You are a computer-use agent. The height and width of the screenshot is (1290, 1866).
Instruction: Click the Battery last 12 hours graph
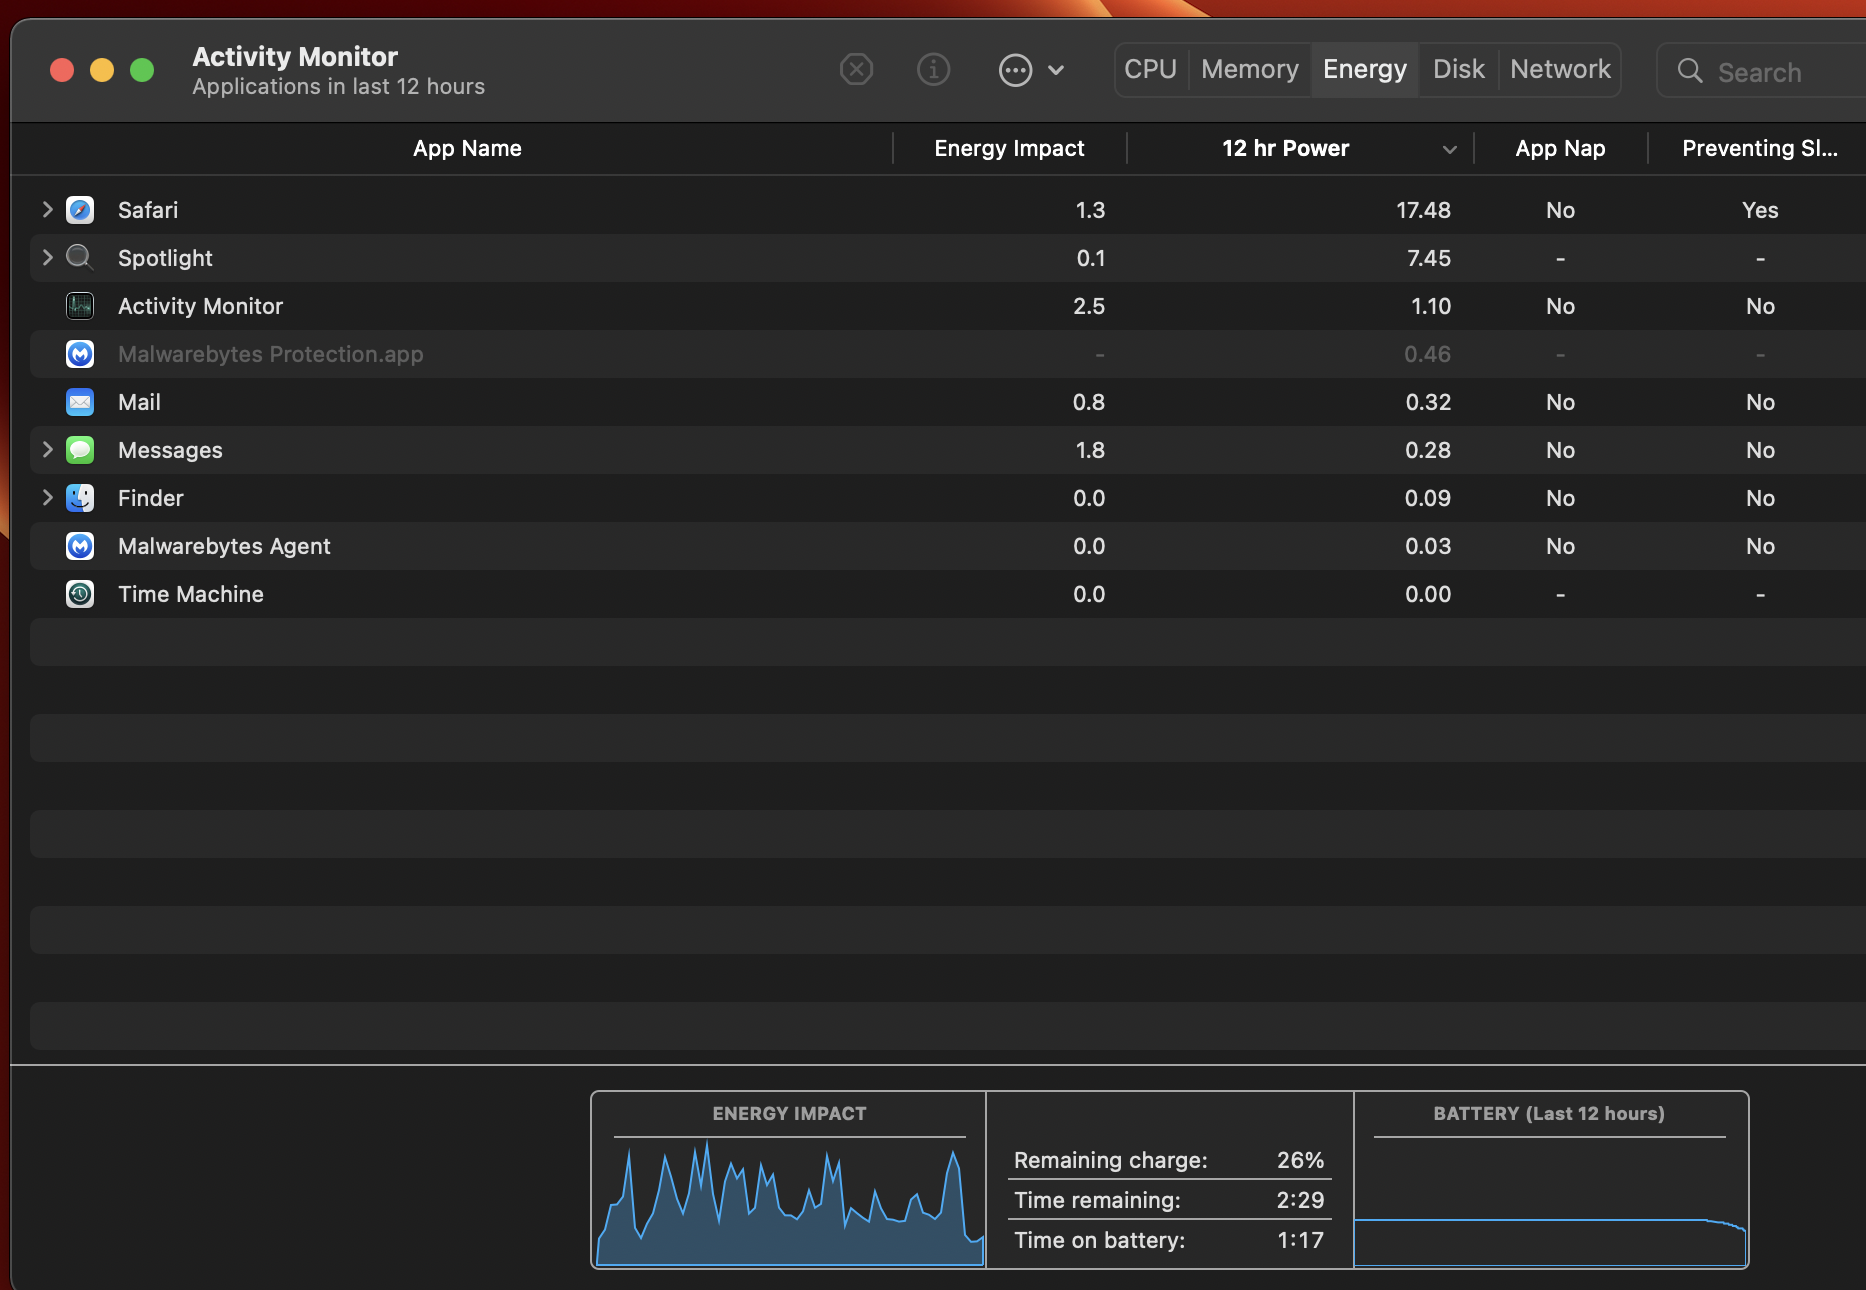pos(1550,1202)
